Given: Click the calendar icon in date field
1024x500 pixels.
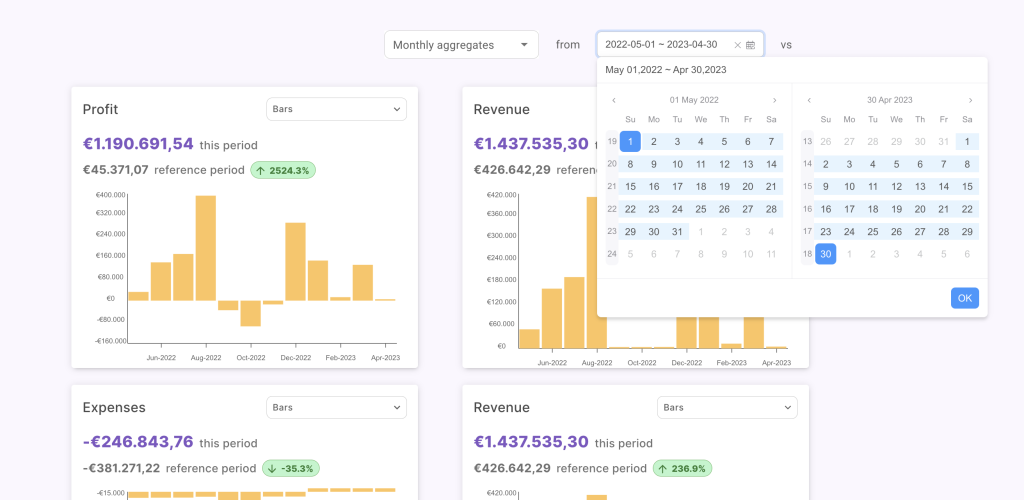Looking at the screenshot, I should (751, 45).
